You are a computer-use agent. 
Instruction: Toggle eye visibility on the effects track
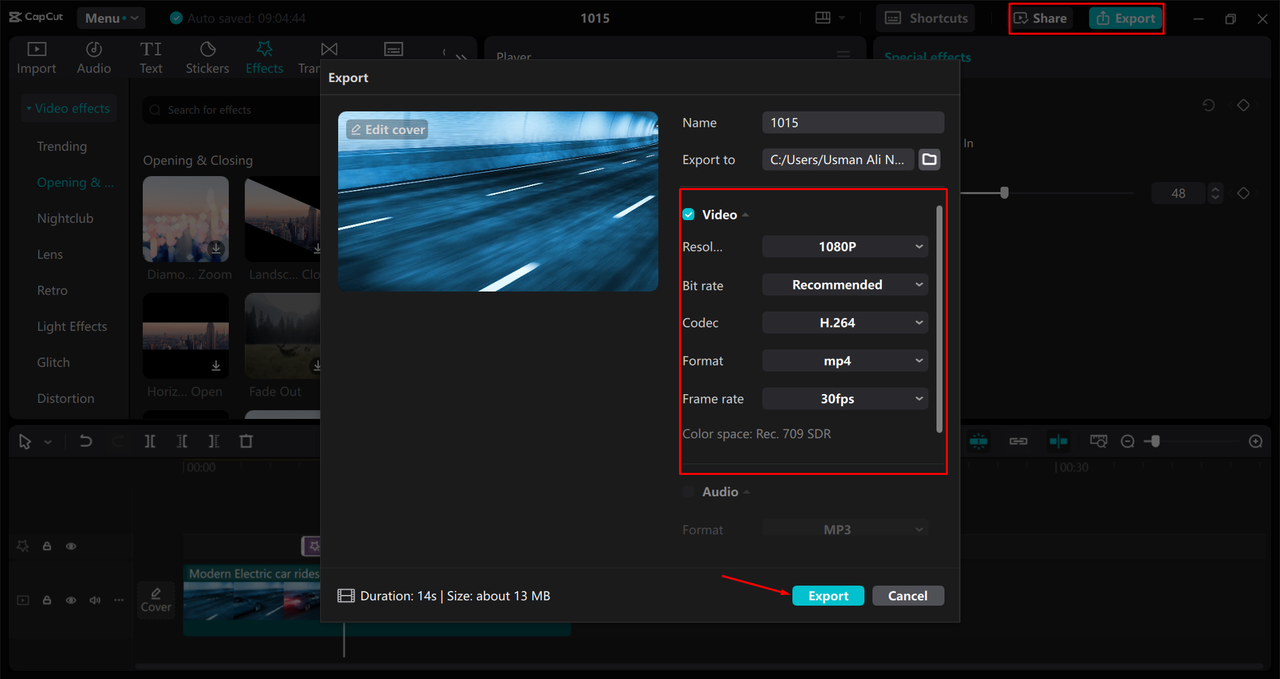pyautogui.click(x=71, y=546)
